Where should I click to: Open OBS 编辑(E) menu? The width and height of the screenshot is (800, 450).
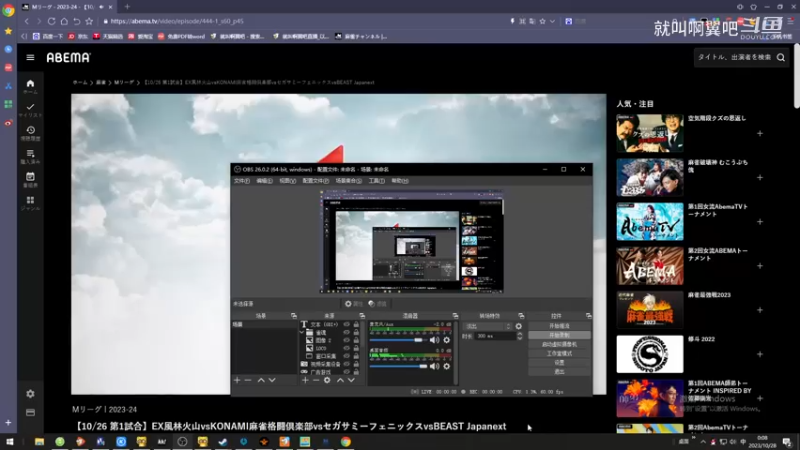[264, 181]
